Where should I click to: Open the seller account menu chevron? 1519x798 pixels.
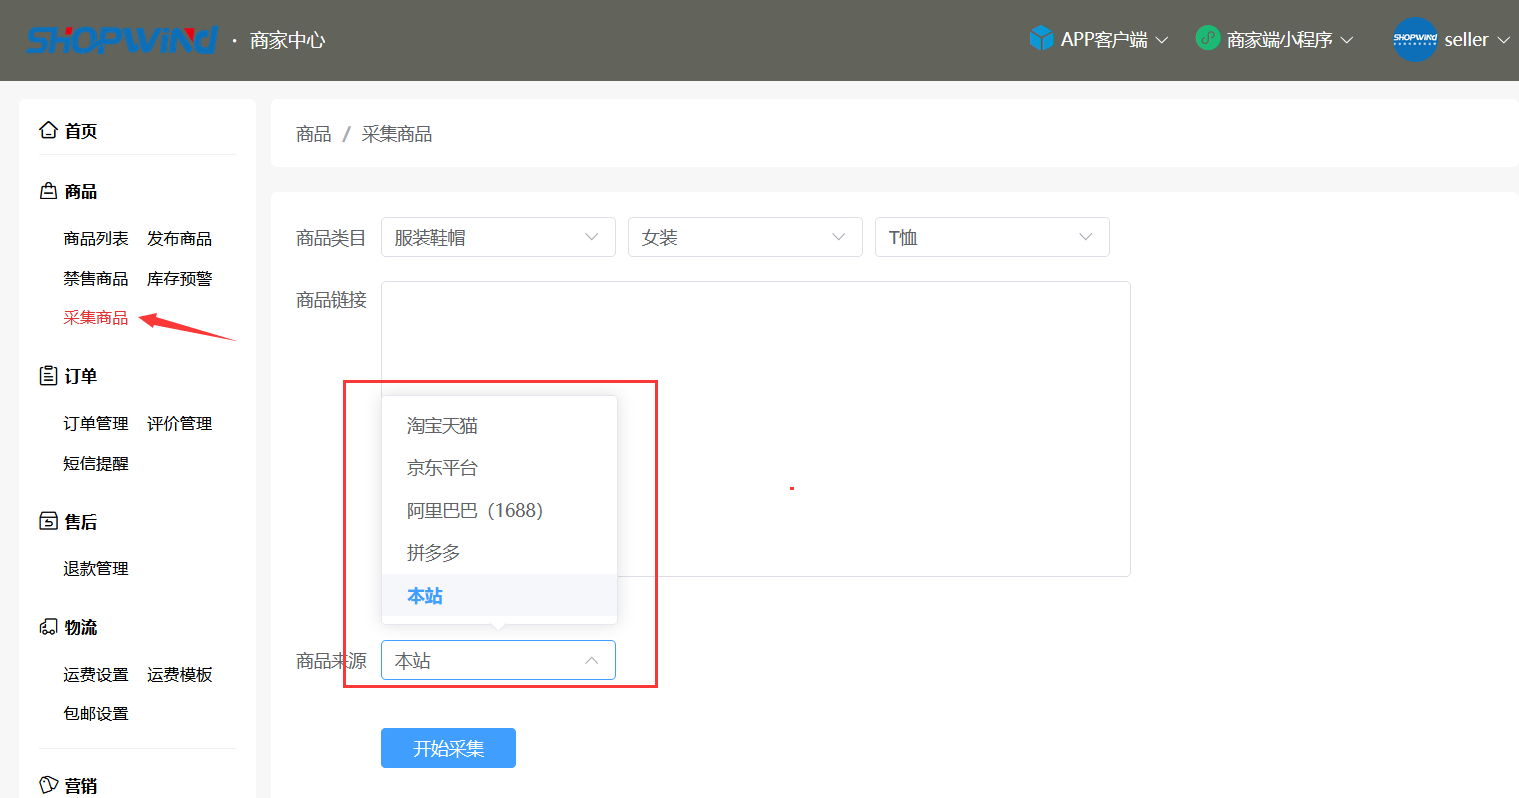(1503, 40)
